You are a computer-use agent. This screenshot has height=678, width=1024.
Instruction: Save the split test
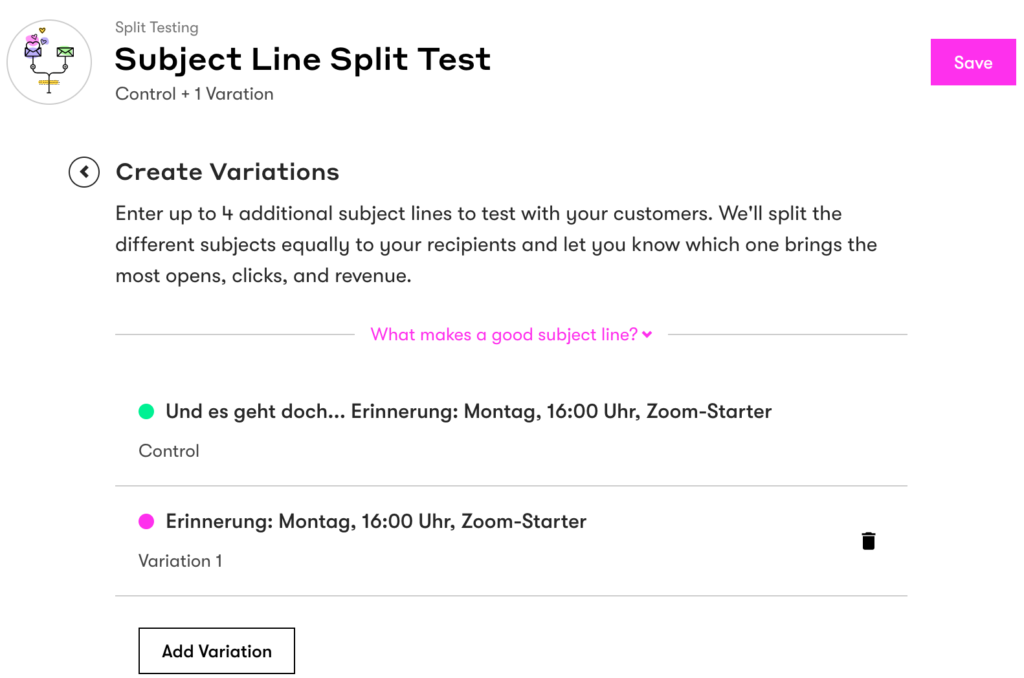point(972,62)
